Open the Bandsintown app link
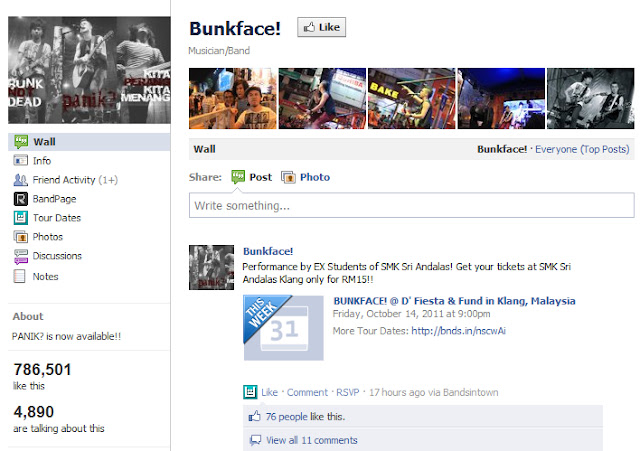This screenshot has height=451, width=640. pyautogui.click(x=471, y=392)
